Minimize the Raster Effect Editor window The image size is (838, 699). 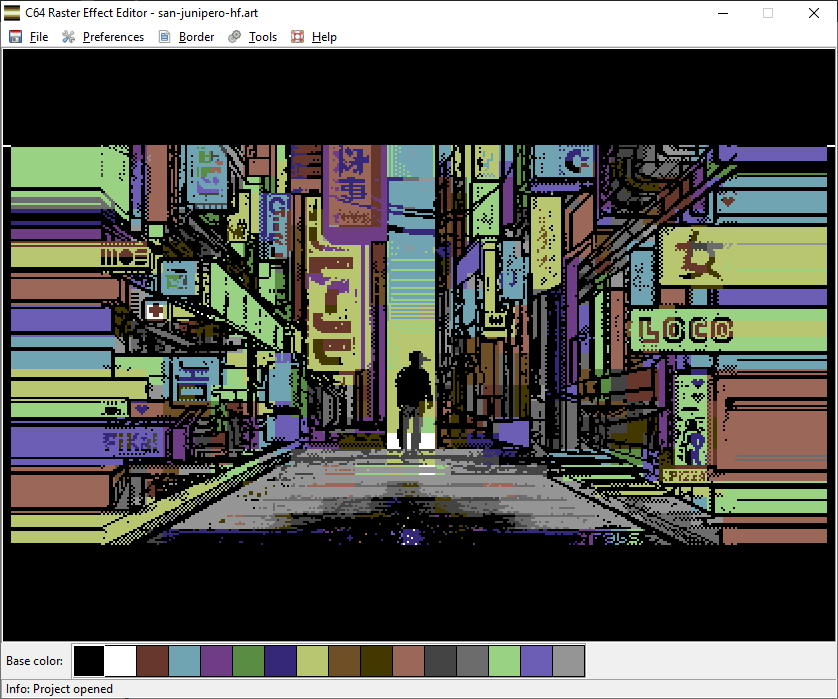[723, 13]
